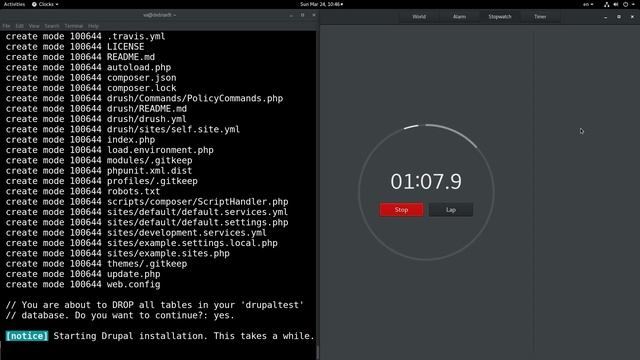Open the terminal View menu

click(x=34, y=26)
